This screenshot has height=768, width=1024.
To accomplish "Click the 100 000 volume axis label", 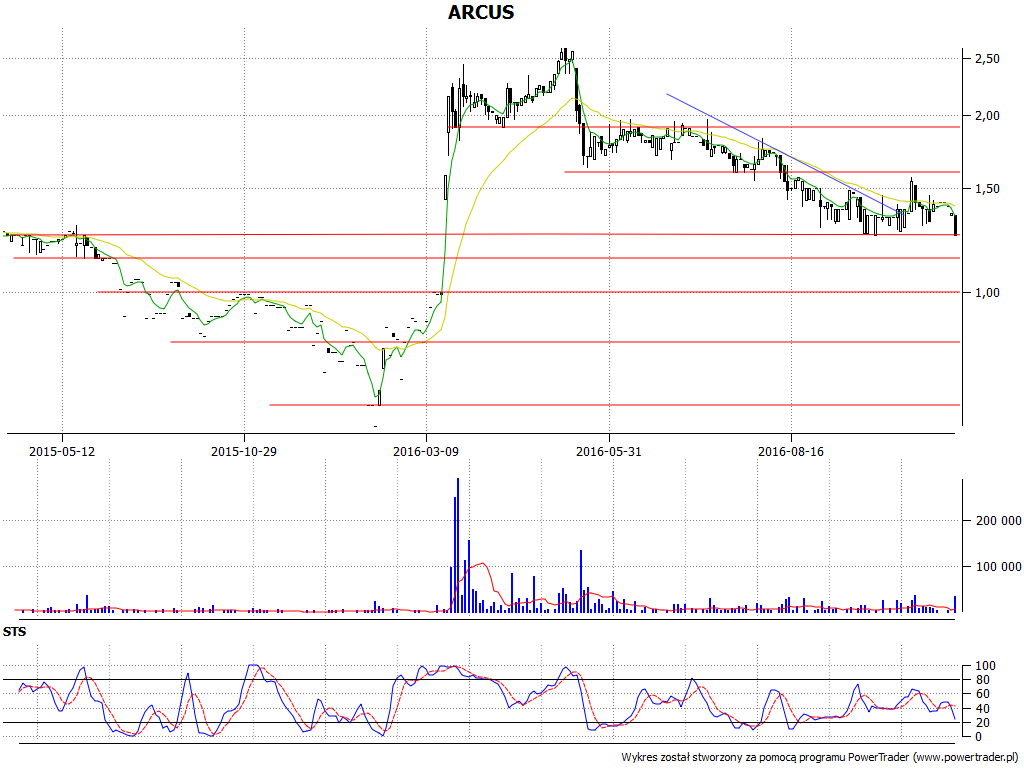I will (998, 566).
